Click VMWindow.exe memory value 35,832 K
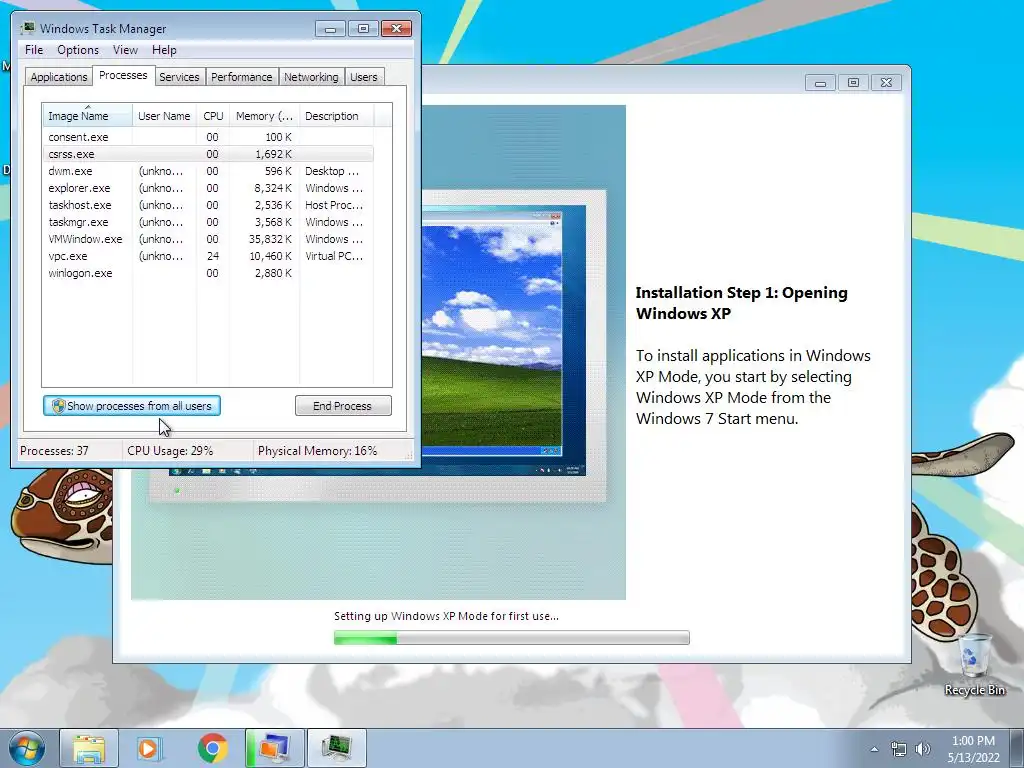The width and height of the screenshot is (1024, 768). coord(270,239)
